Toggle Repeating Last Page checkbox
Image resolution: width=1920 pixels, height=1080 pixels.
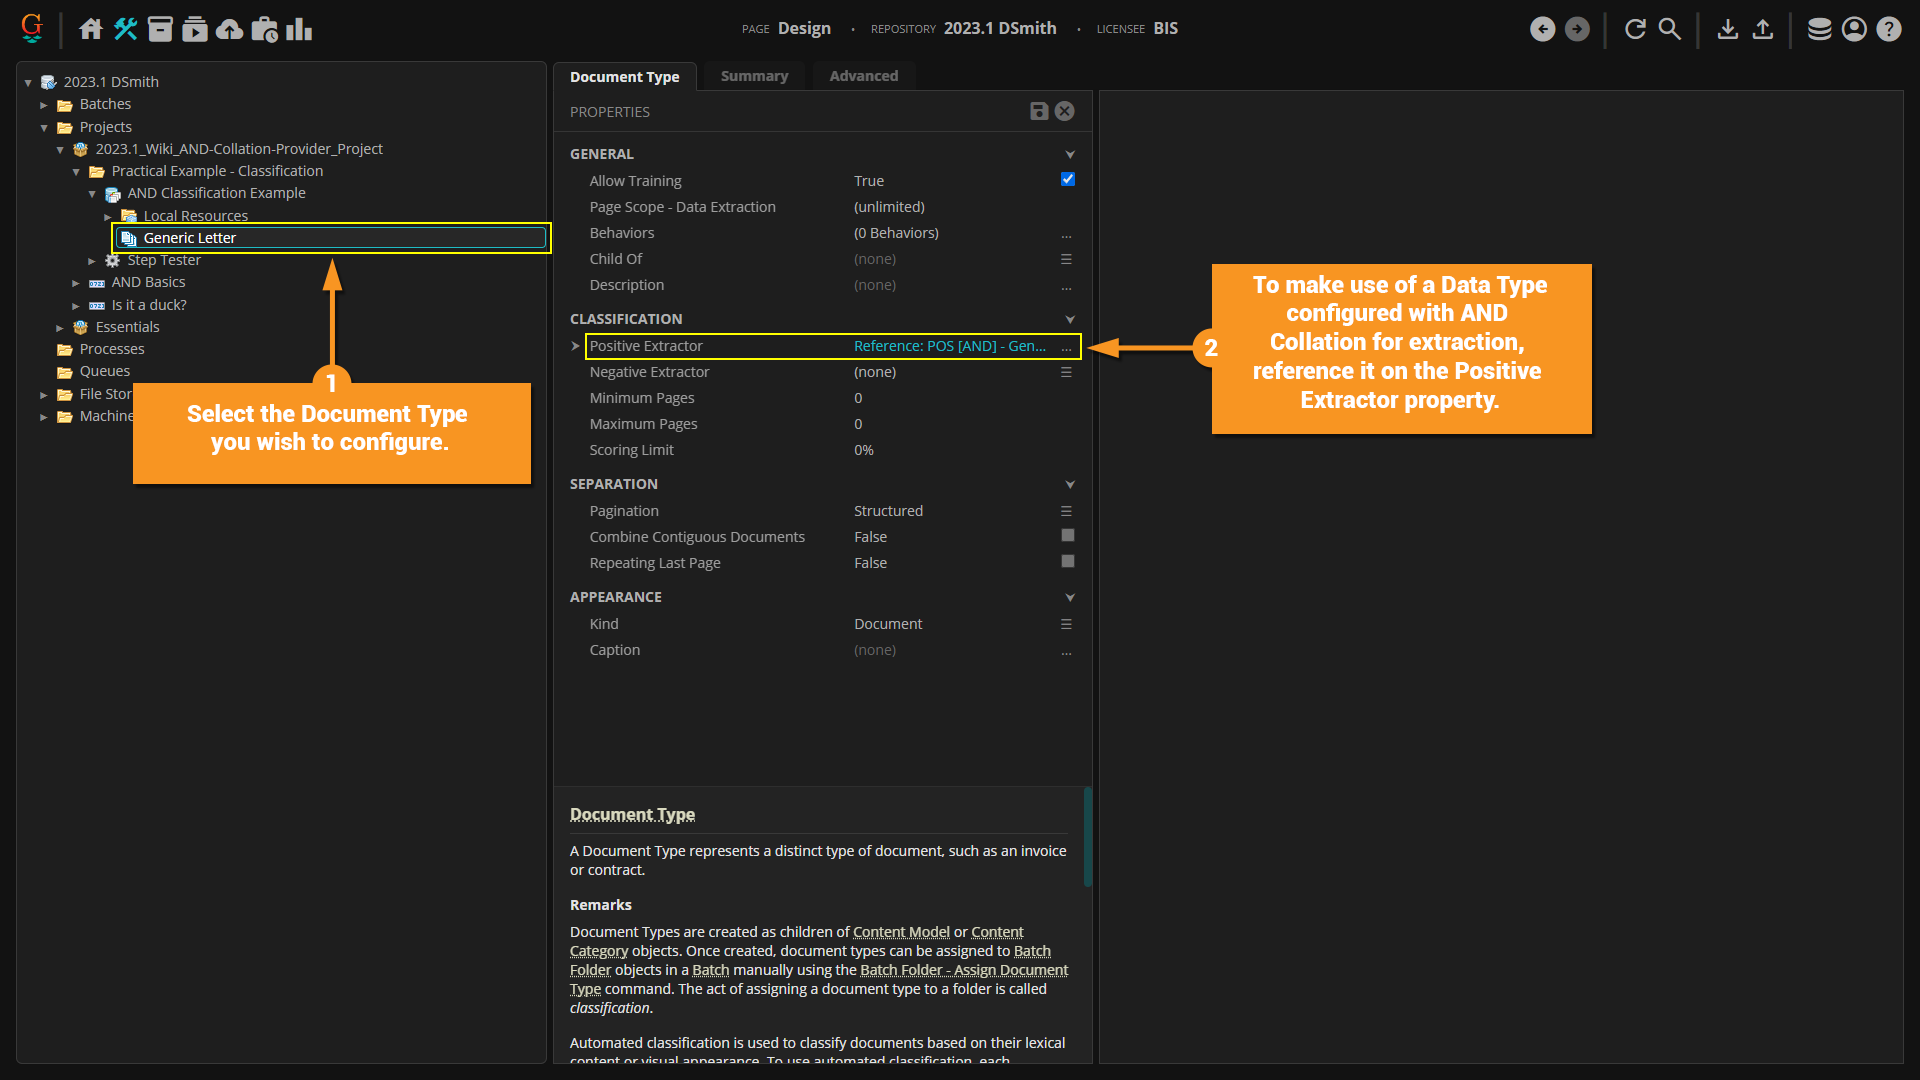[x=1067, y=562]
